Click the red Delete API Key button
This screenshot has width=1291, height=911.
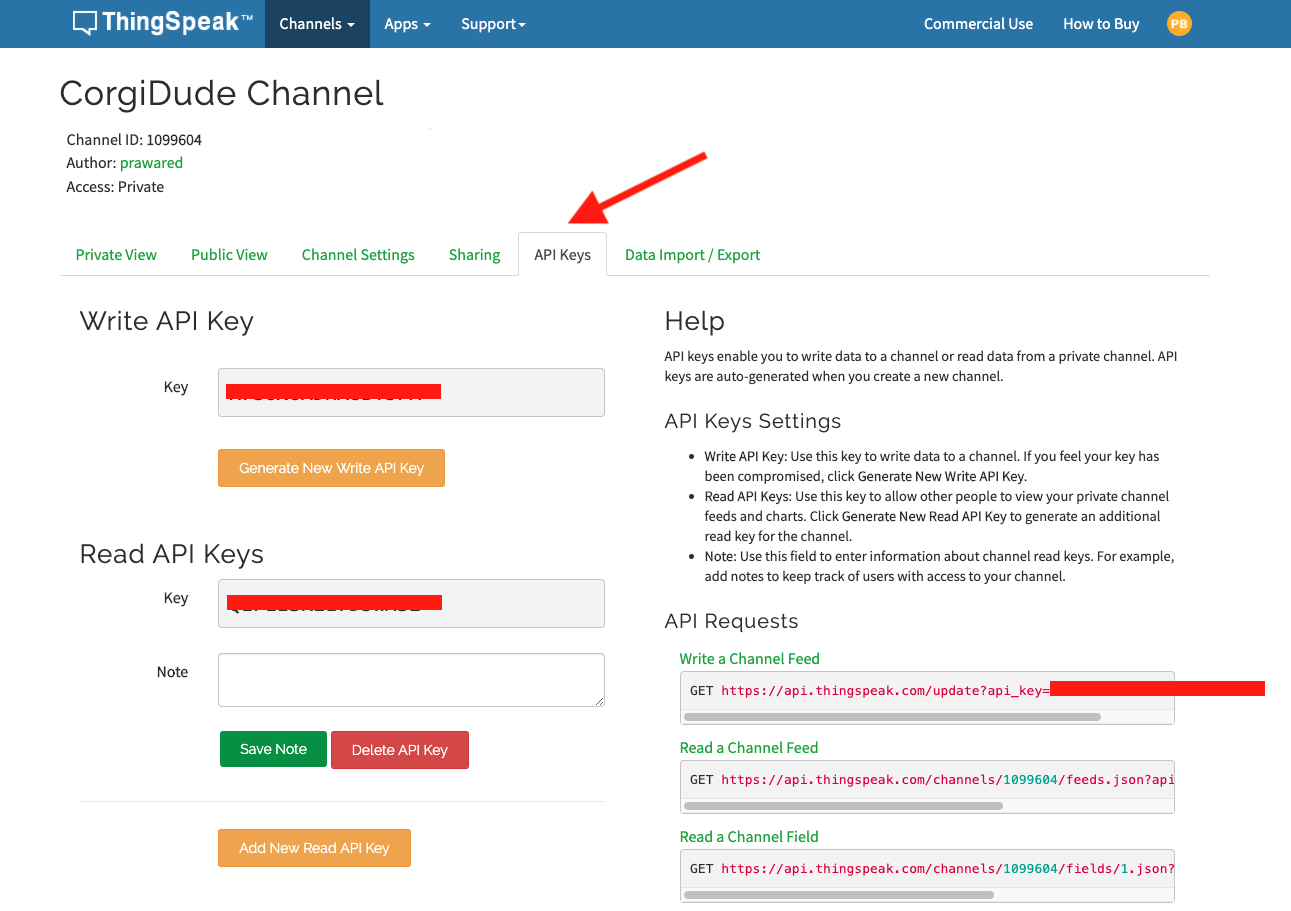[399, 750]
